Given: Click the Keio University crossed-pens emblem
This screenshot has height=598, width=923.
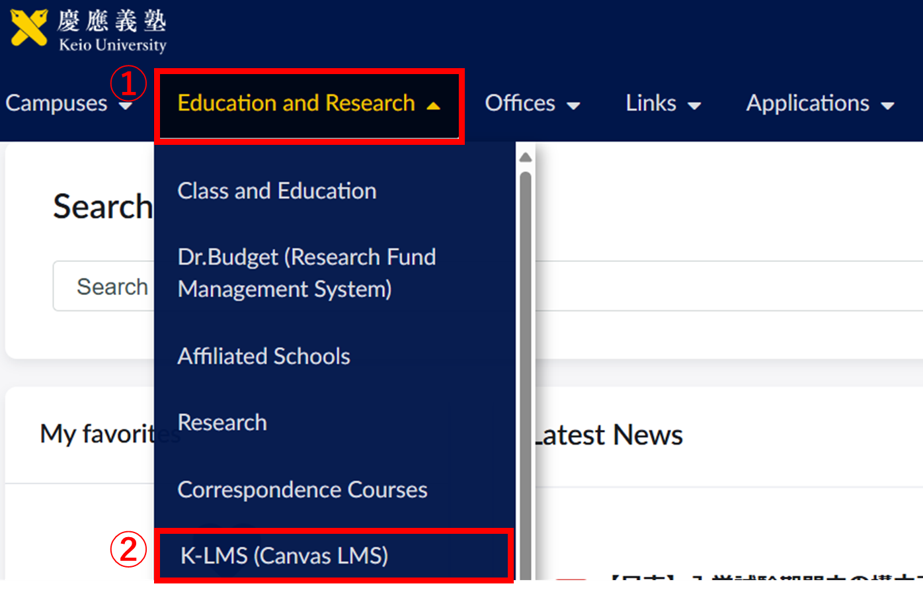Looking at the screenshot, I should pyautogui.click(x=29, y=28).
